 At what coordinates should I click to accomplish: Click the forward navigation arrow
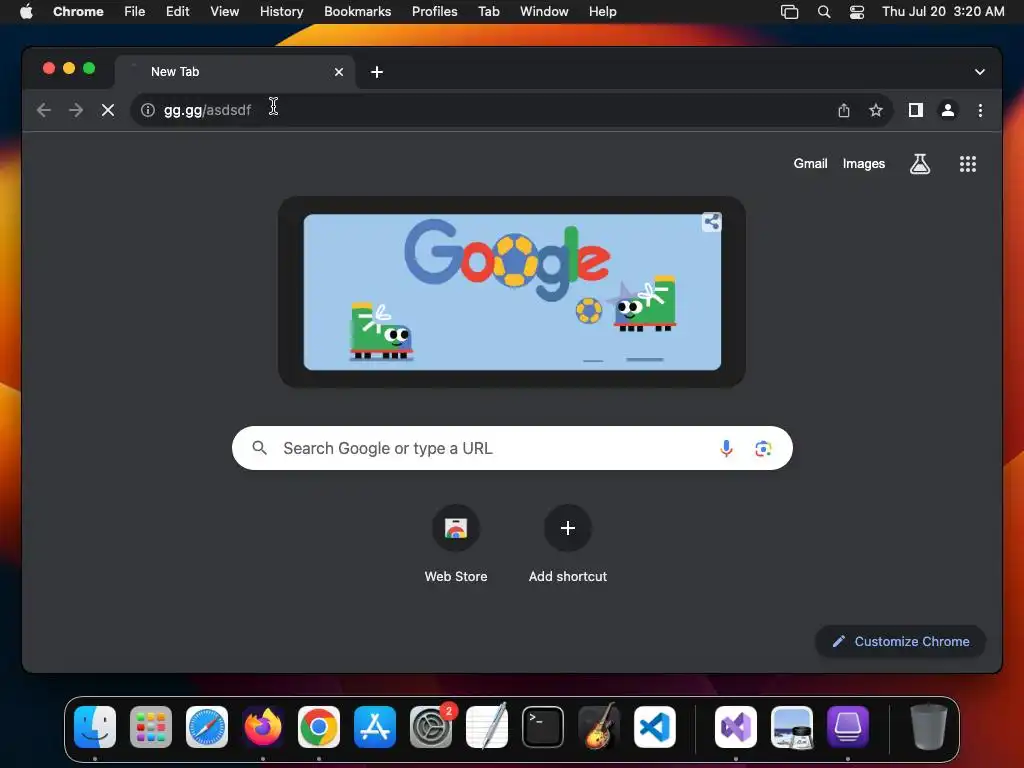click(x=76, y=110)
